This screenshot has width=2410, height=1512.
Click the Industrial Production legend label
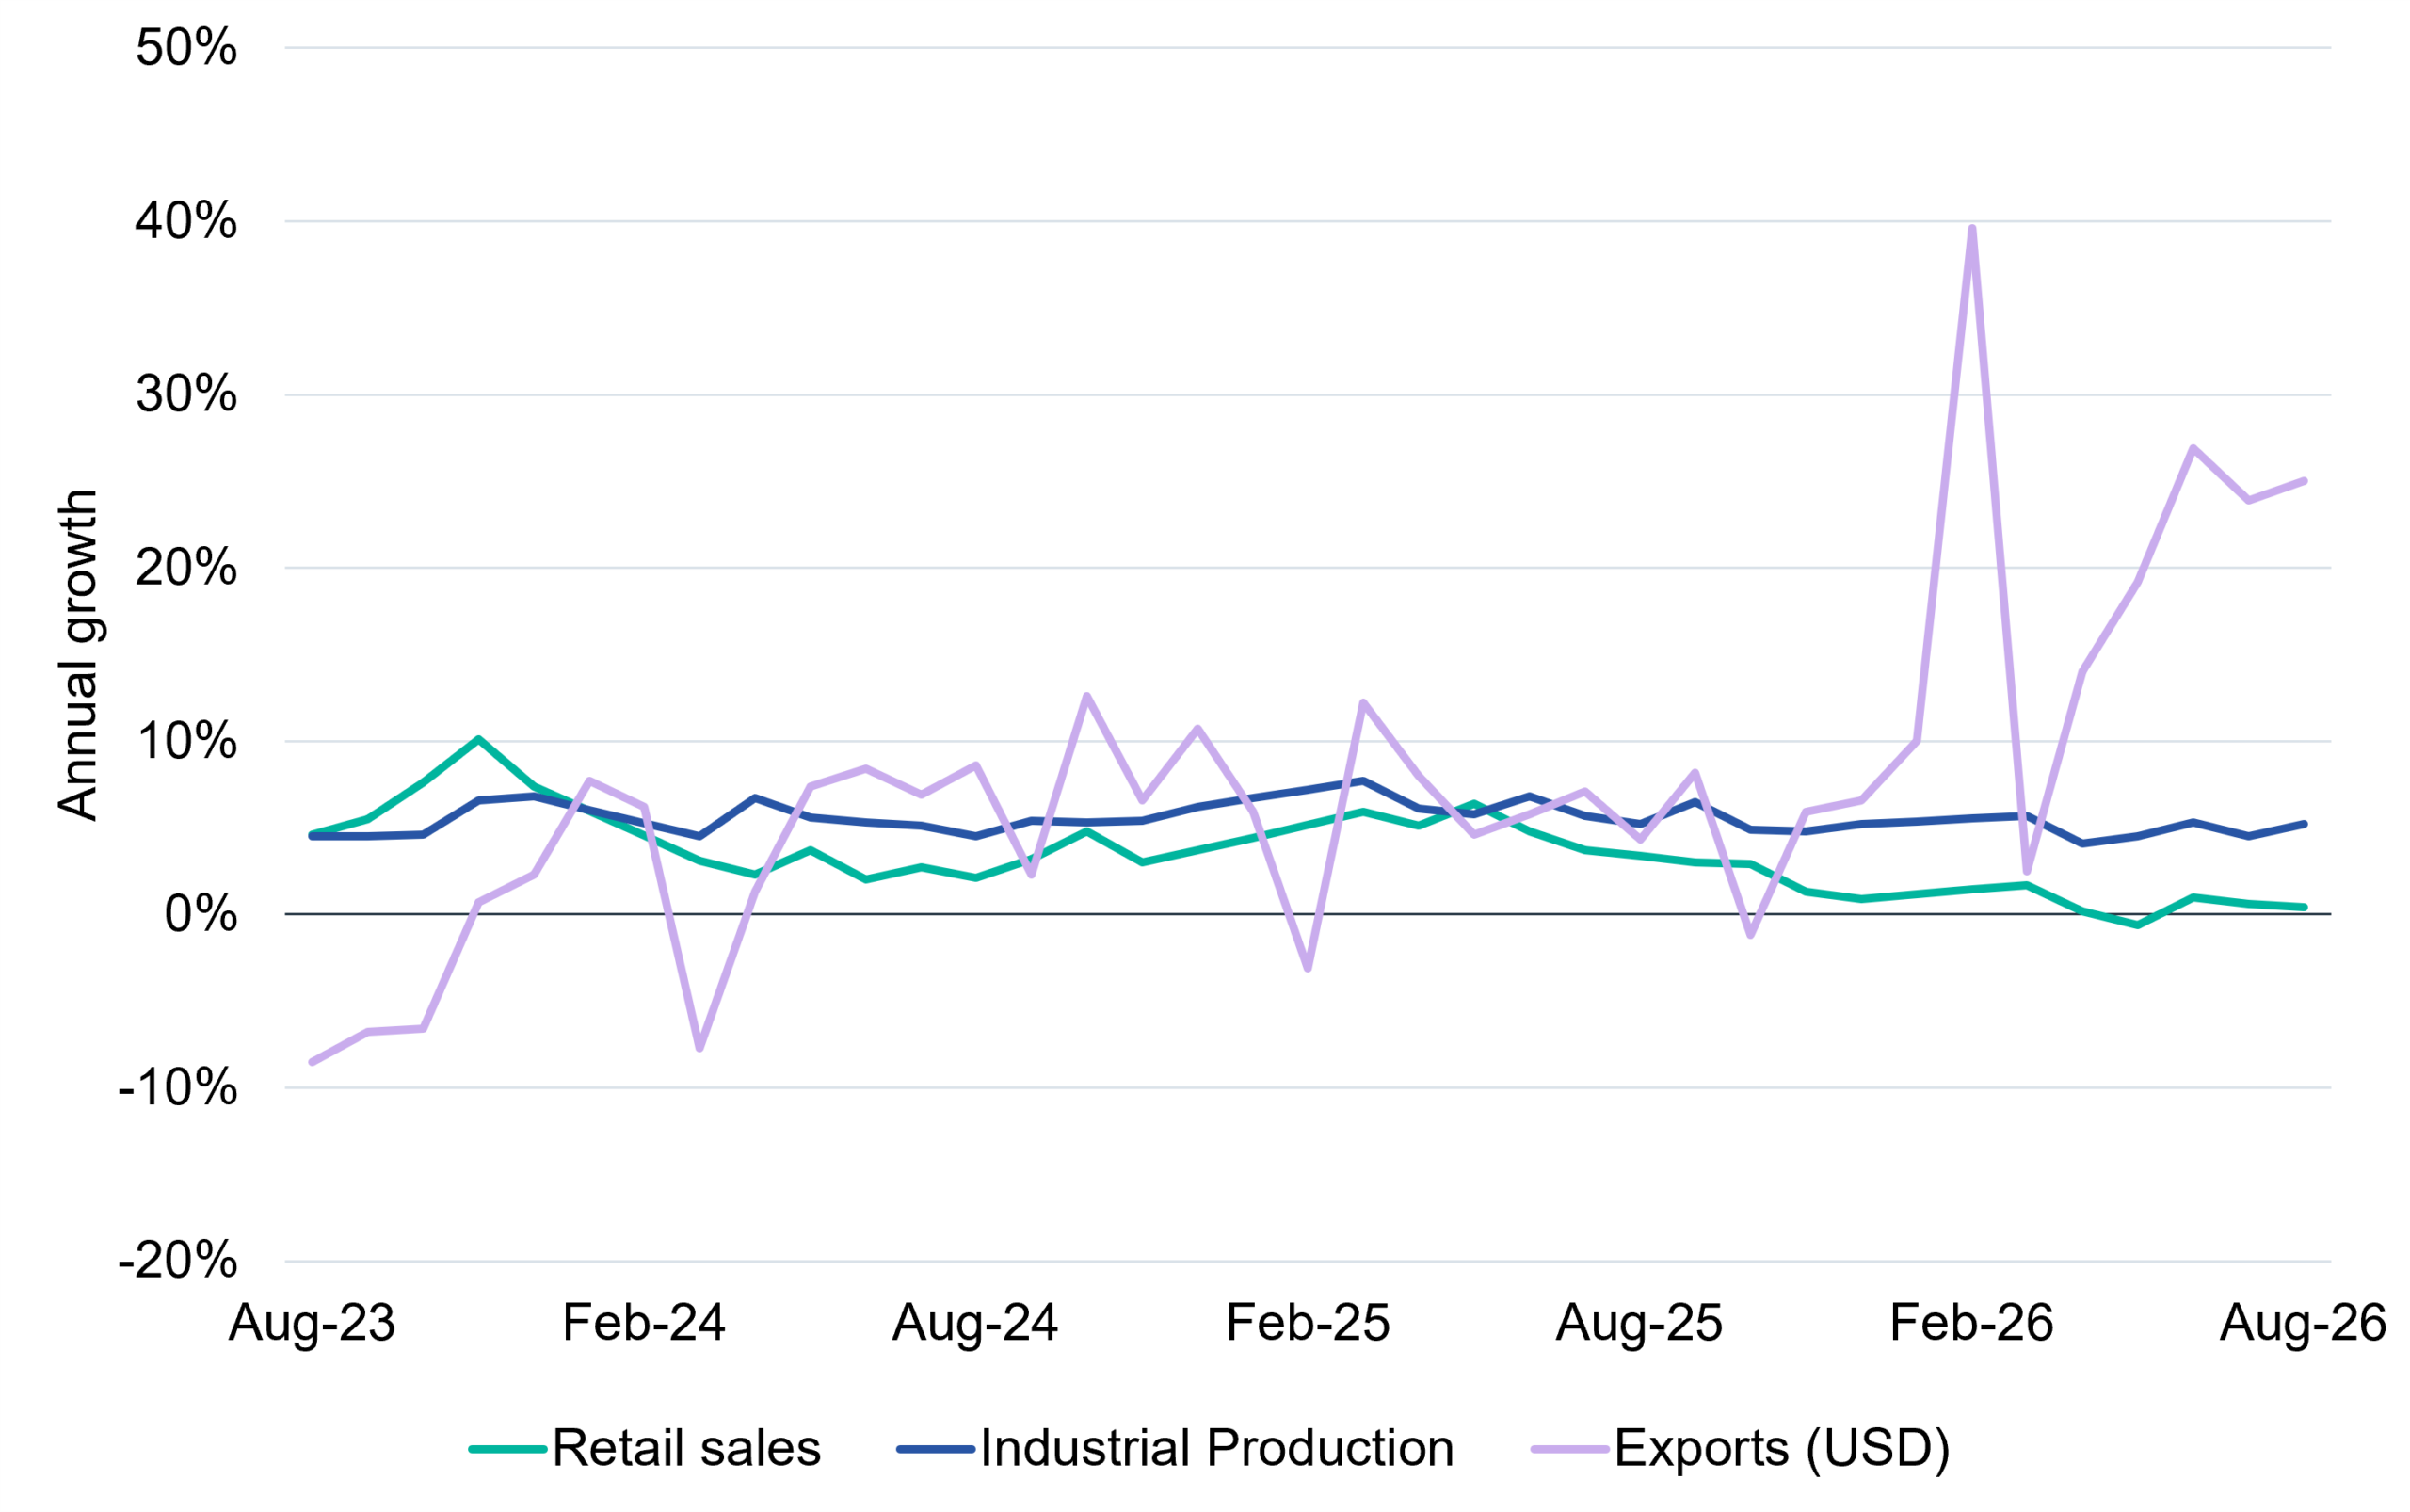tap(1217, 1448)
